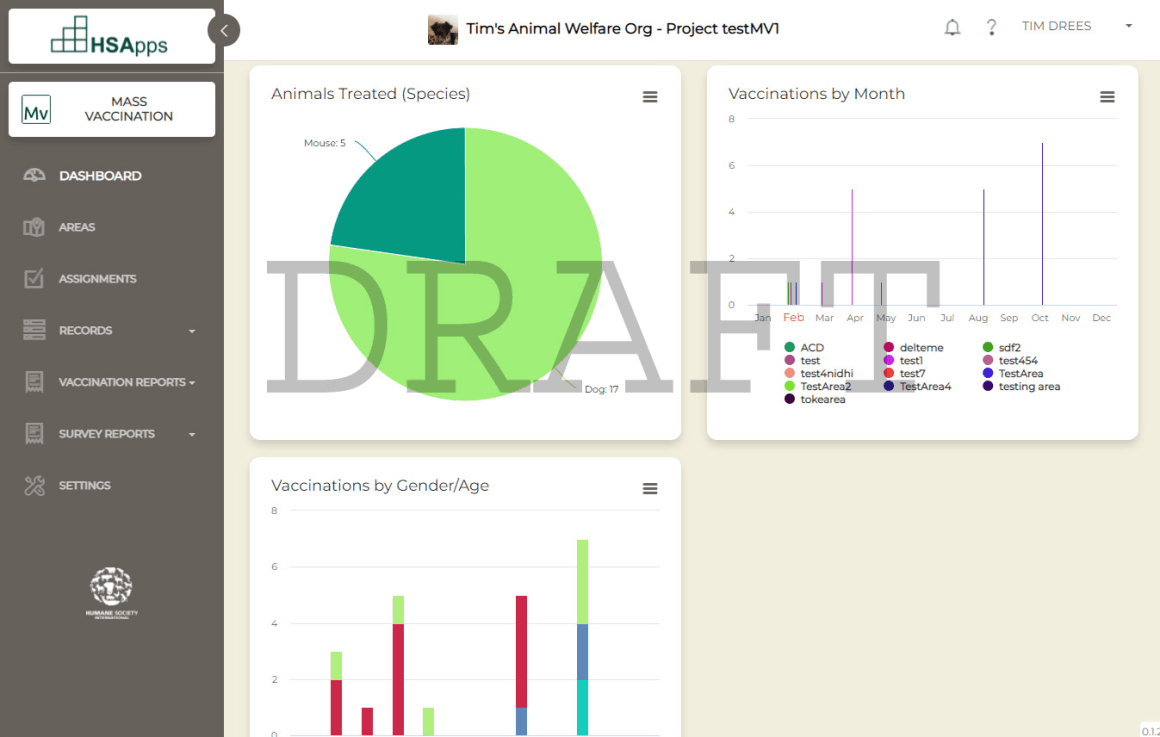
Task: Open help via the question mark icon
Action: coord(991,27)
